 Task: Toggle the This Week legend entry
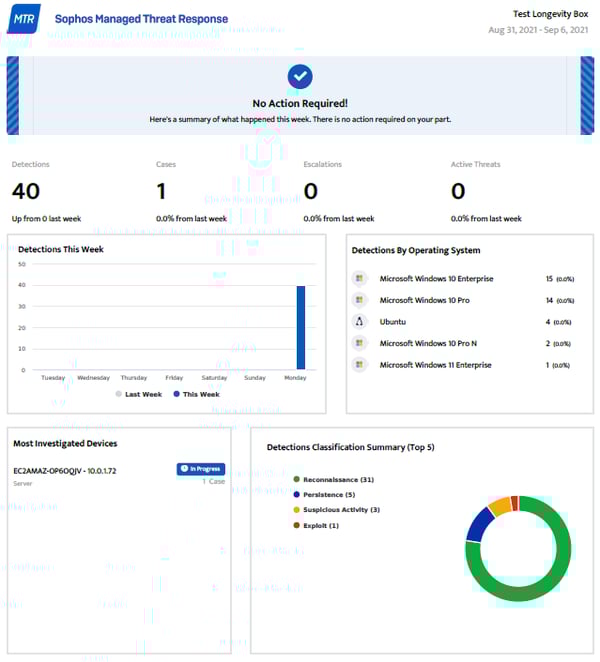click(x=196, y=394)
